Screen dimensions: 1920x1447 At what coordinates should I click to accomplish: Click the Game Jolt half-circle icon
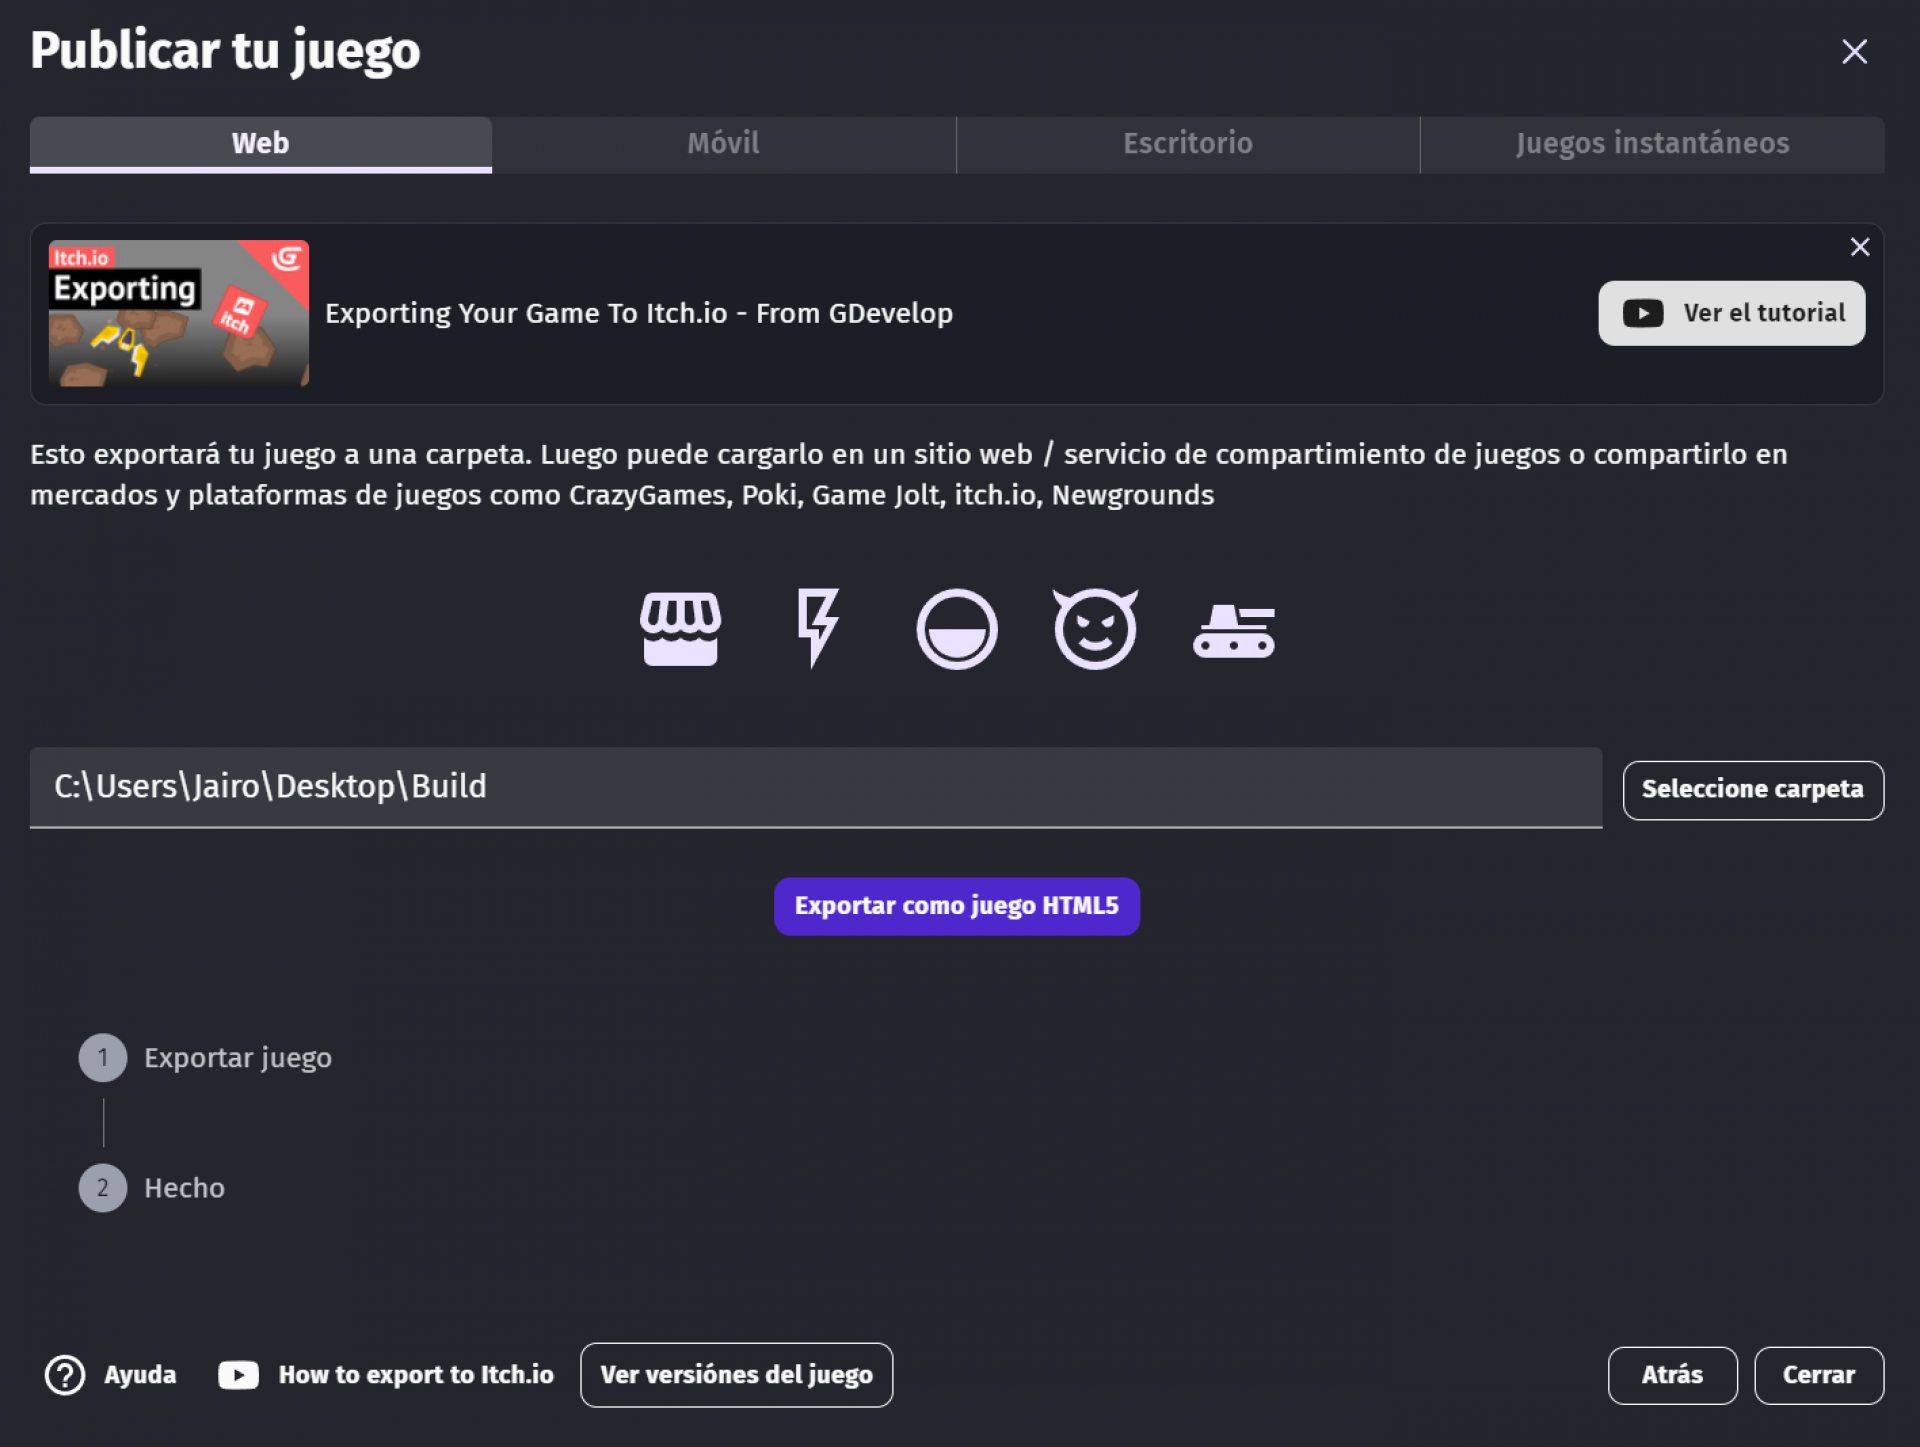(x=957, y=629)
